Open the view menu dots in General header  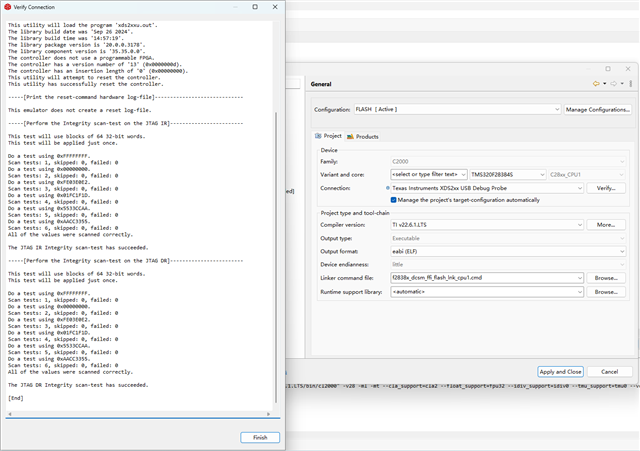[x=631, y=84]
